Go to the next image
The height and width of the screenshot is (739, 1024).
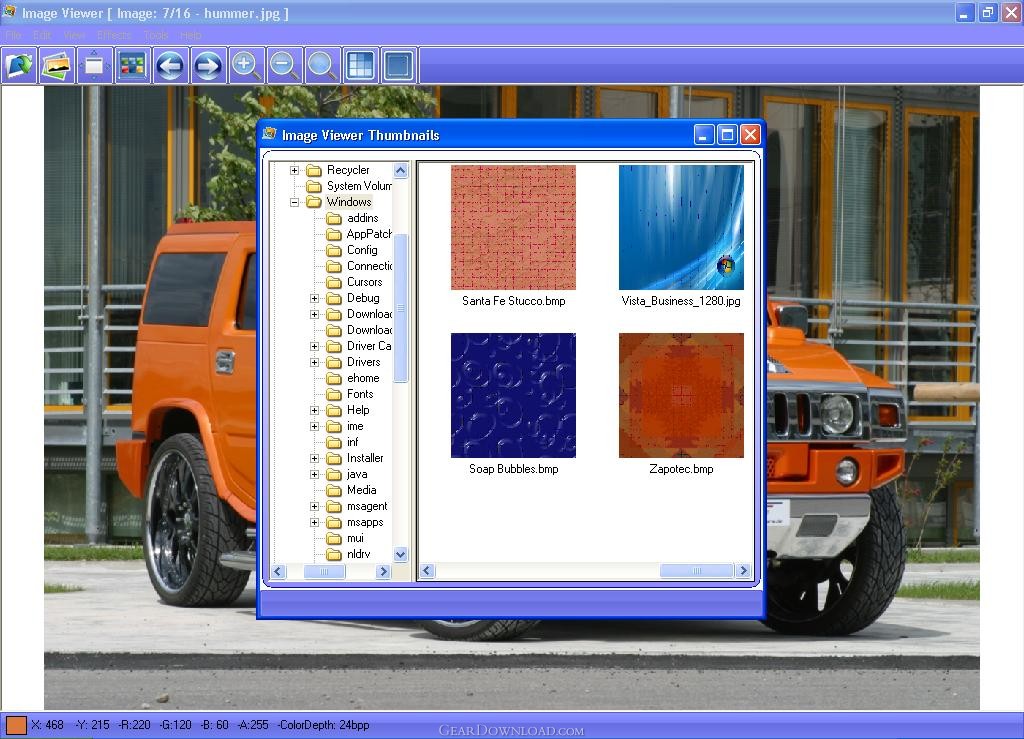click(x=208, y=65)
